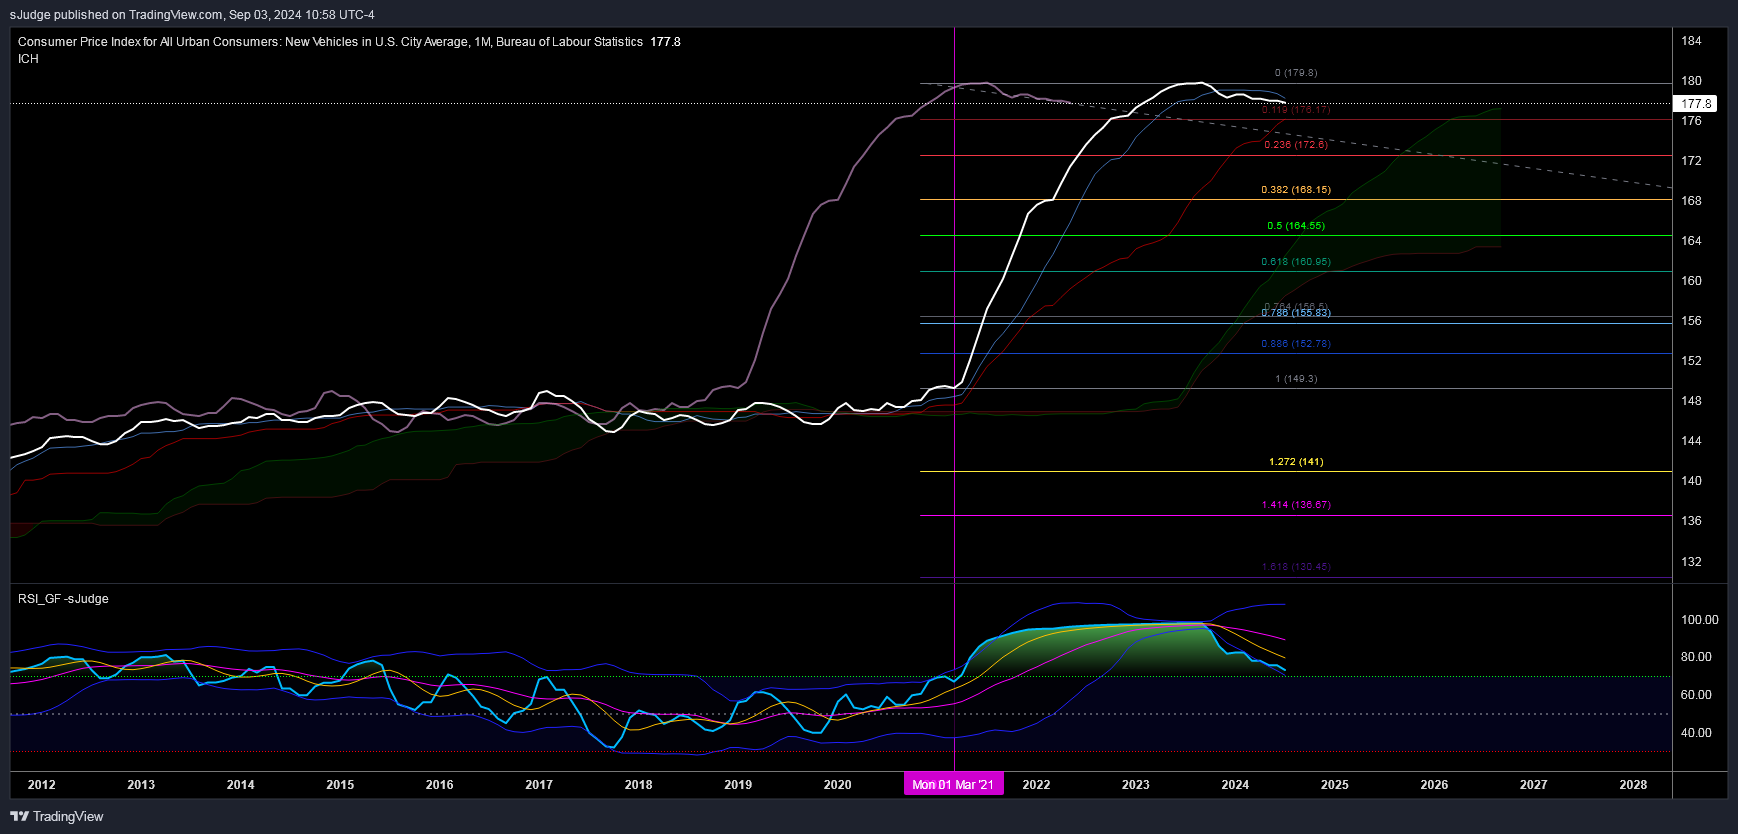Screen dimensions: 1738x834
Task: Click the 2020 label on time axis
Action: click(x=838, y=785)
